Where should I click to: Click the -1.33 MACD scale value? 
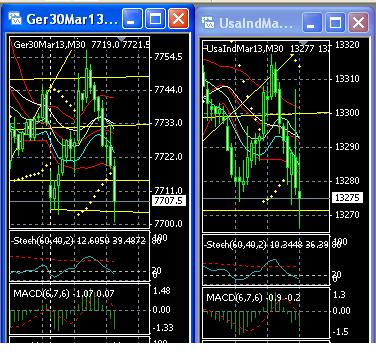(163, 328)
